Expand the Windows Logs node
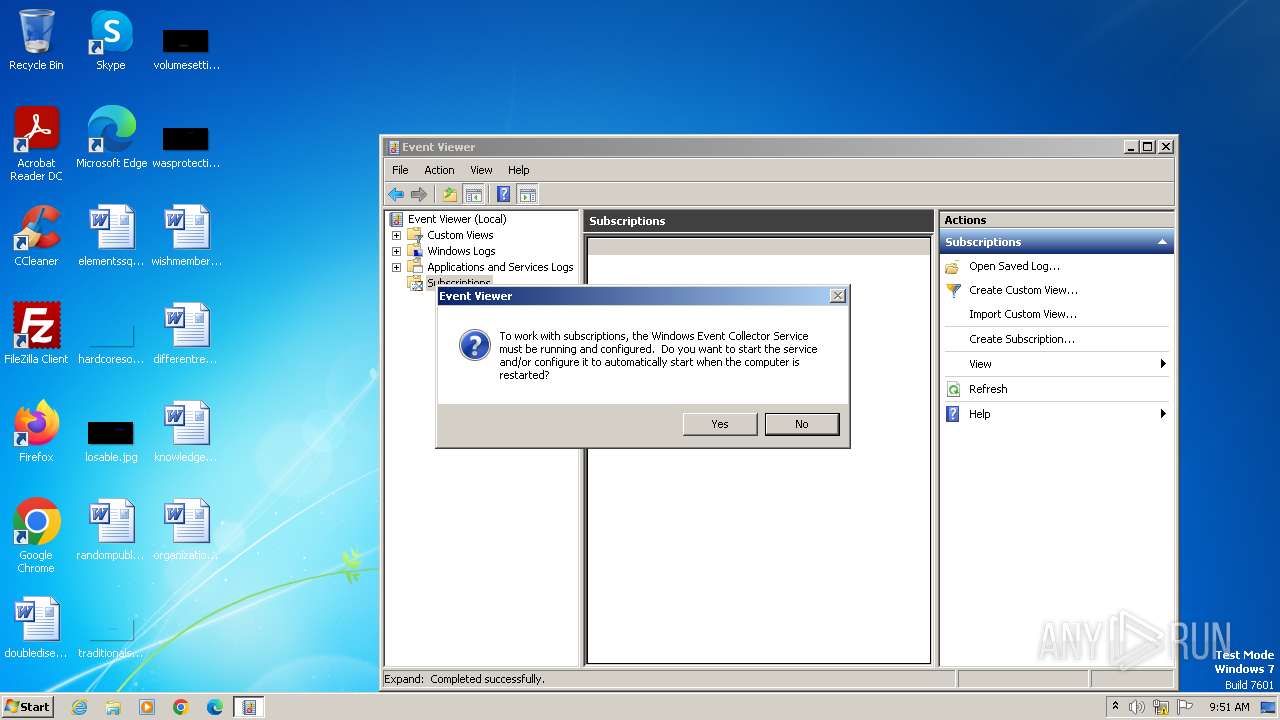 (x=396, y=251)
